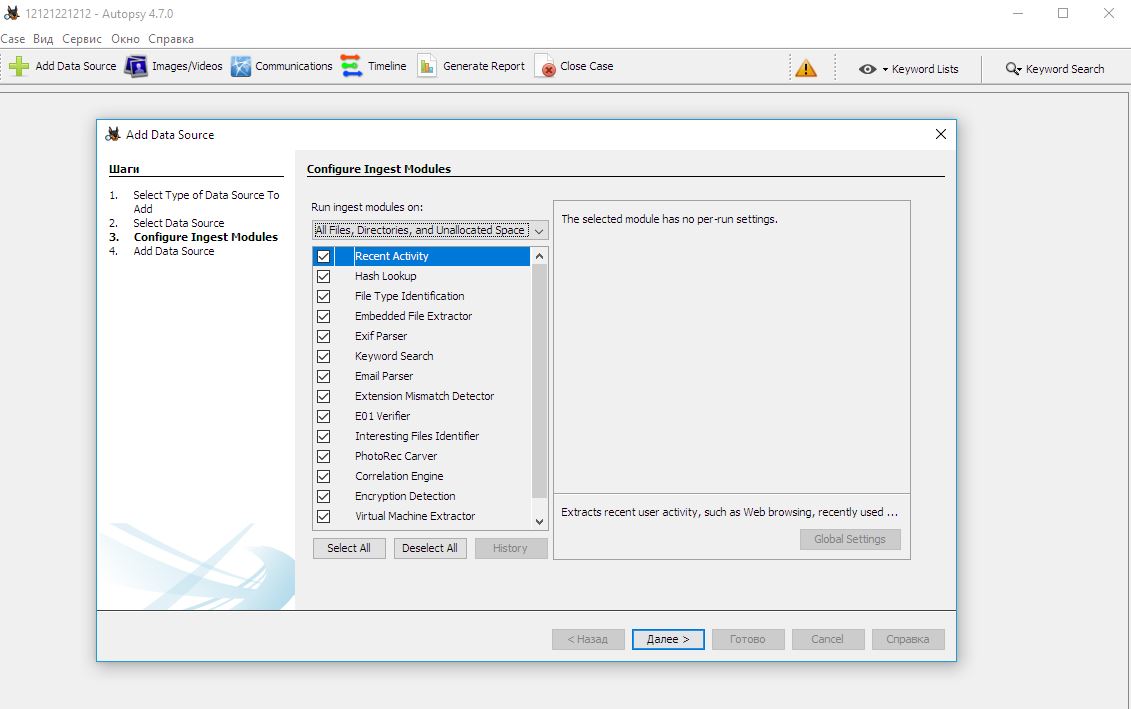This screenshot has height=709, width=1131.
Task: Disable the Encryption Detection module
Action: tap(323, 496)
